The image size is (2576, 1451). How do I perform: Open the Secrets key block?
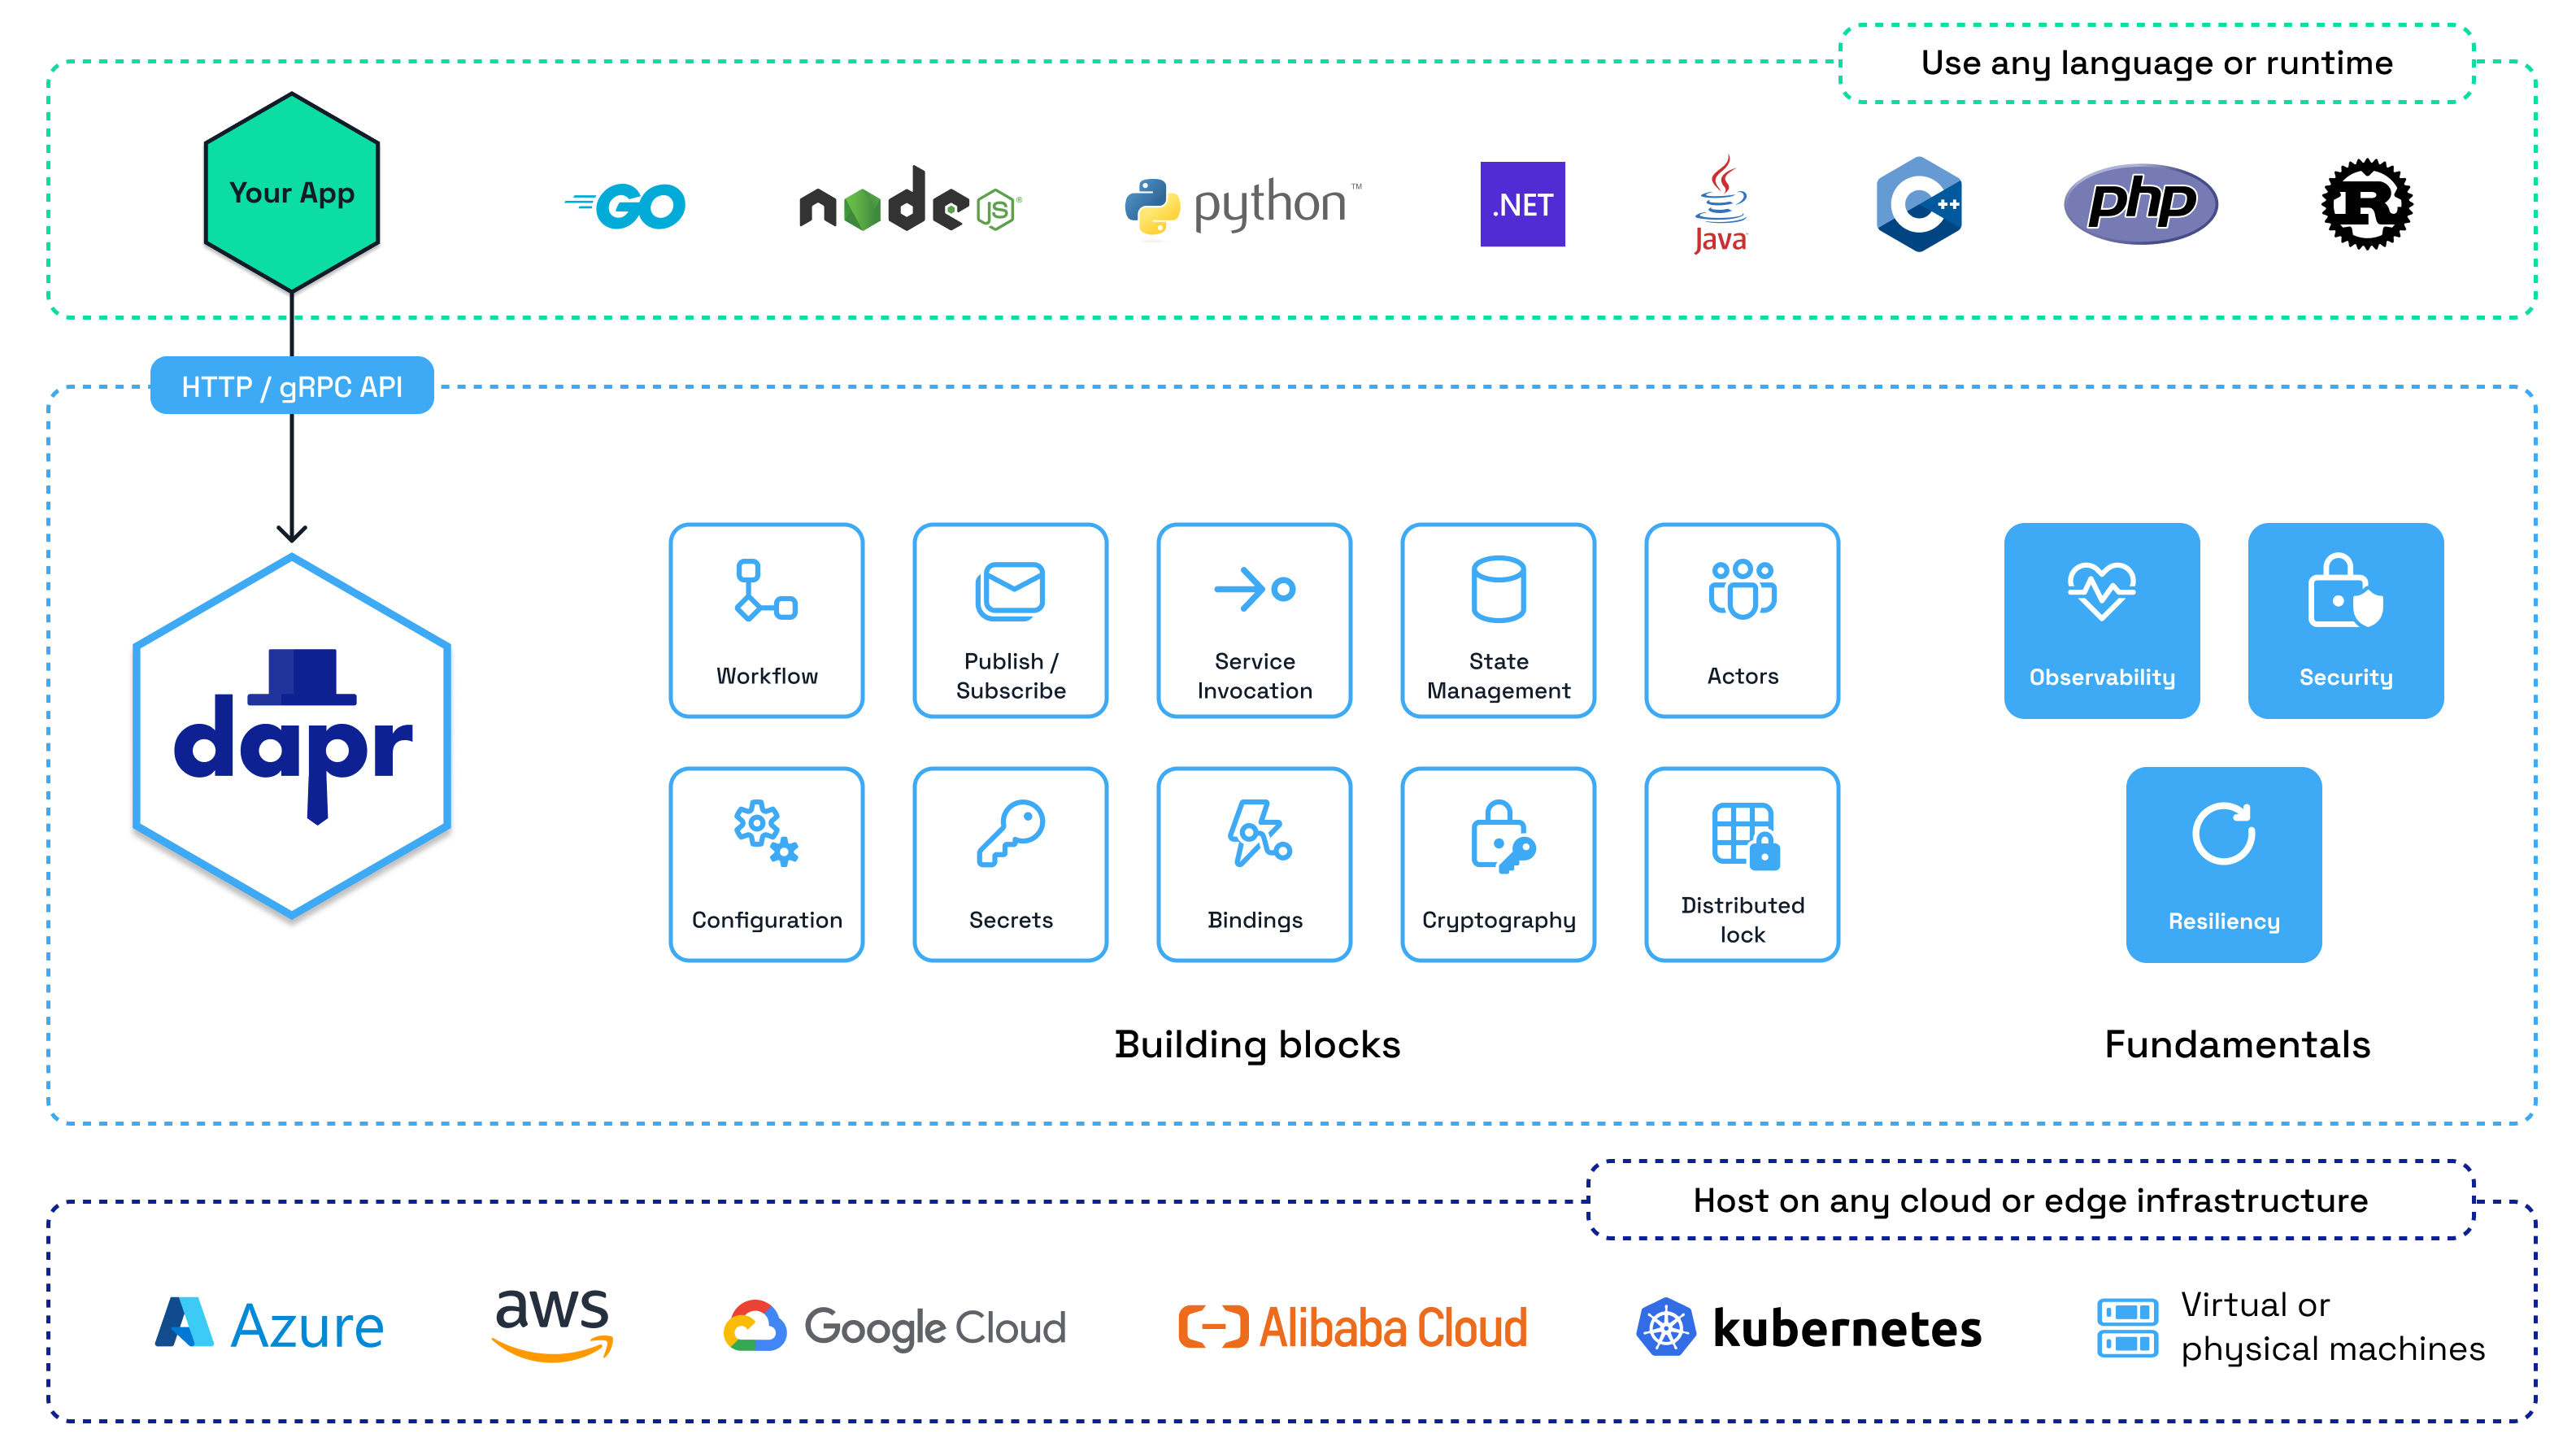(1010, 864)
